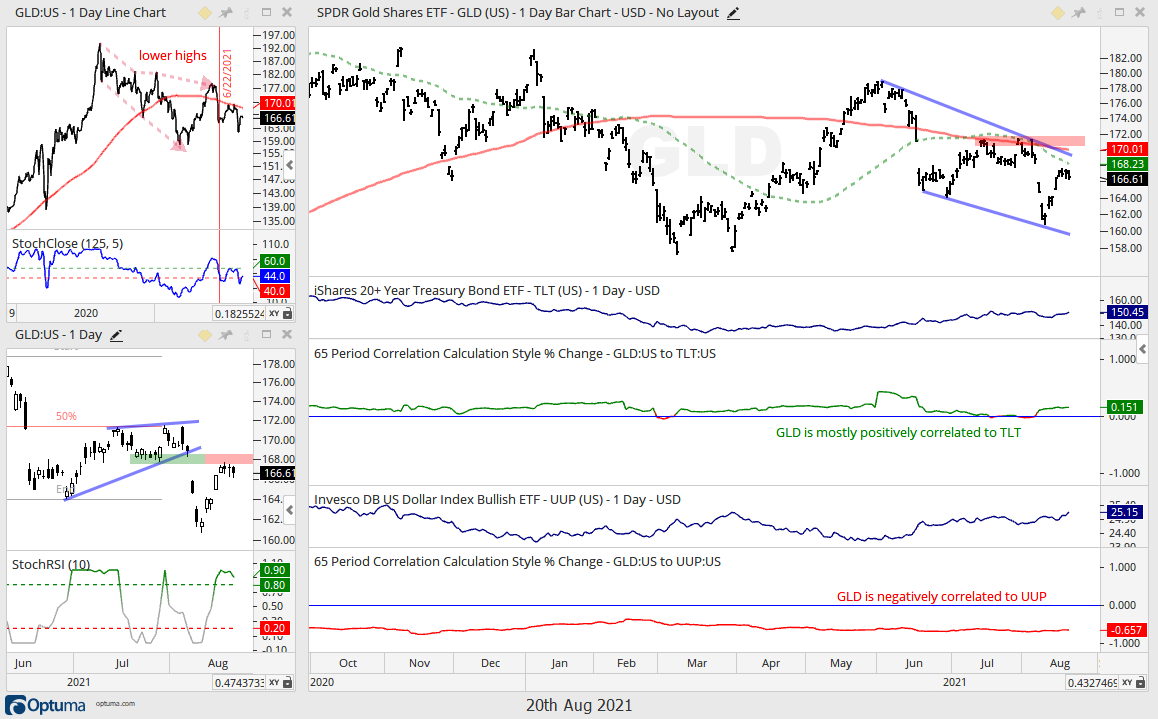Click the yellow diamond icon on GLD:US 1 Day panel
1158x719 pixels.
(205, 335)
